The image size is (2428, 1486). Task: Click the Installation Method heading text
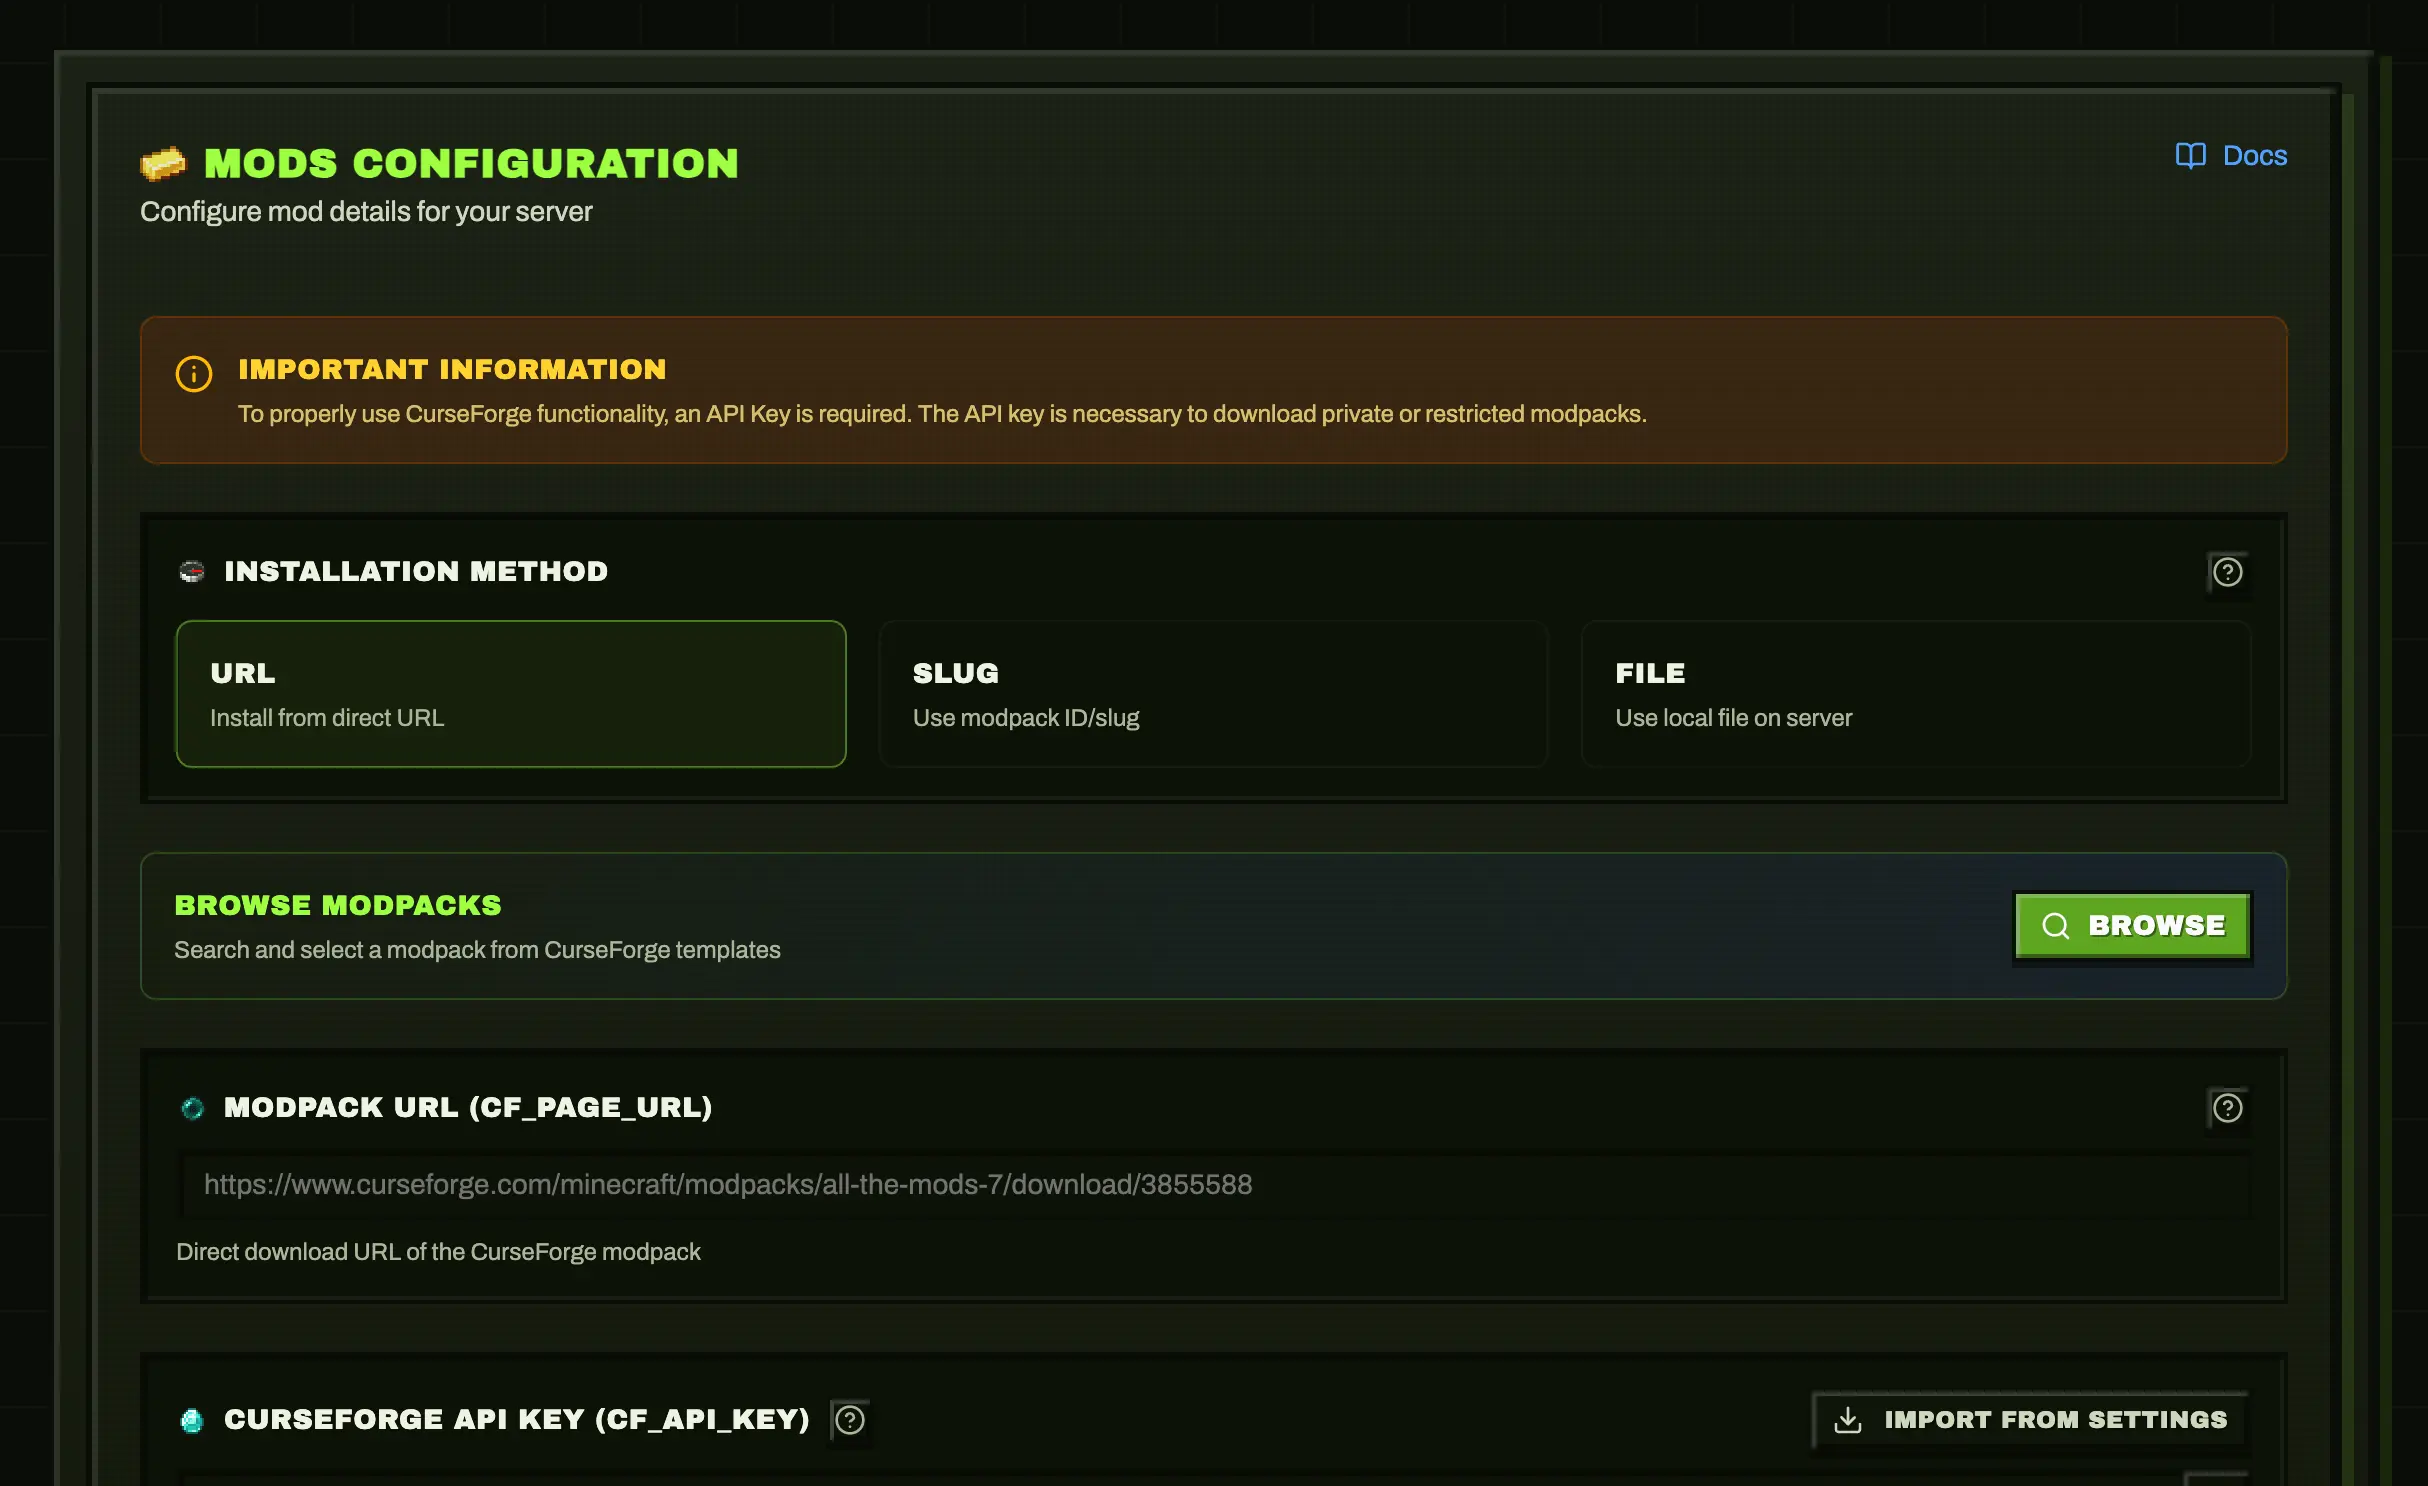[416, 572]
